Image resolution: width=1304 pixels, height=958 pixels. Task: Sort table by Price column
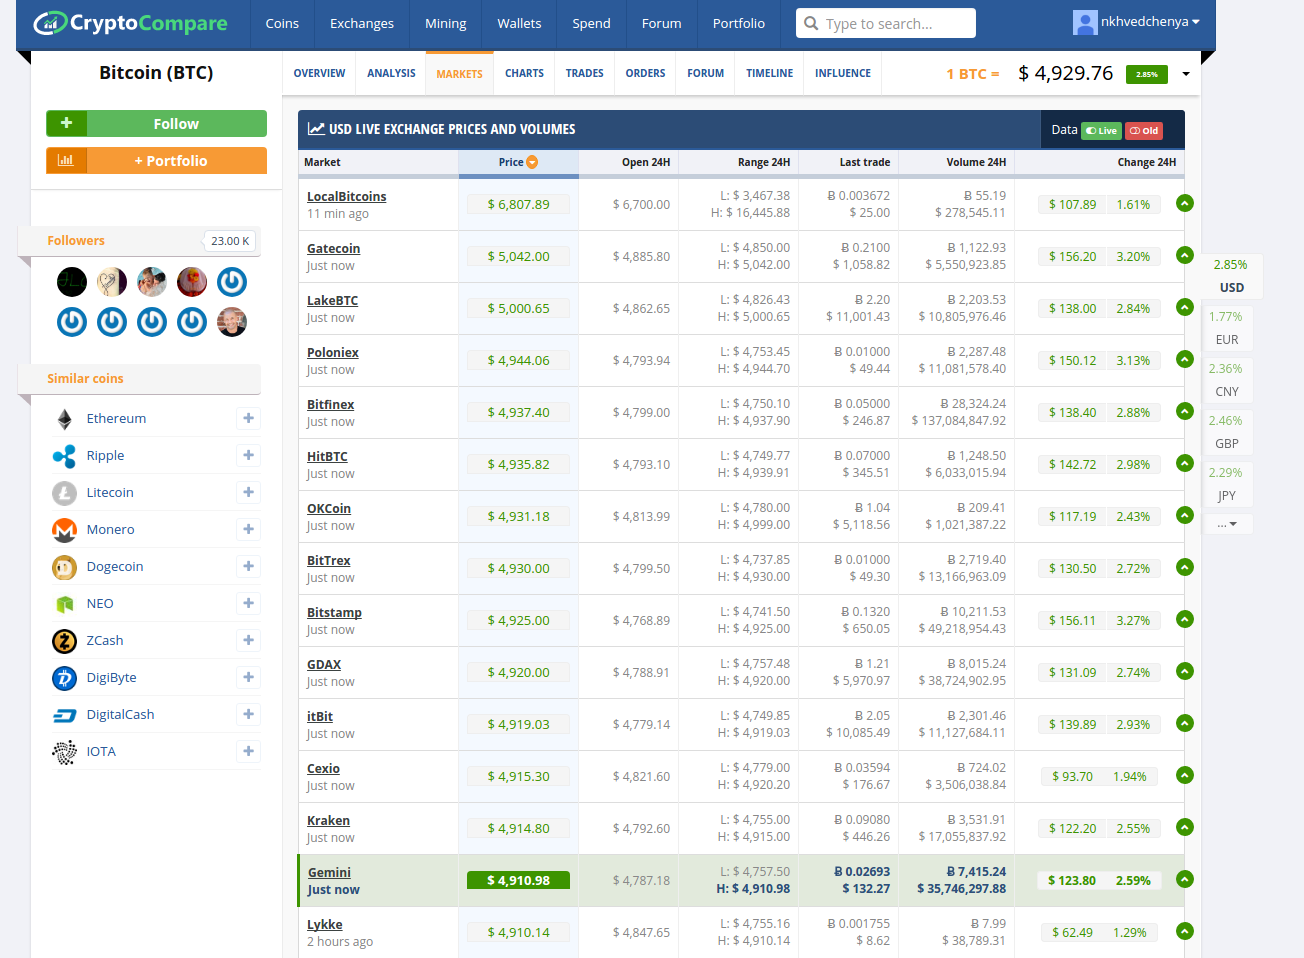pos(518,162)
